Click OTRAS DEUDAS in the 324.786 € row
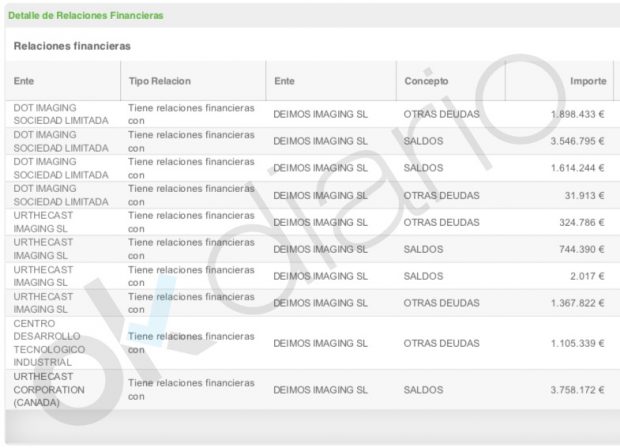The width and height of the screenshot is (620, 448). [x=441, y=222]
